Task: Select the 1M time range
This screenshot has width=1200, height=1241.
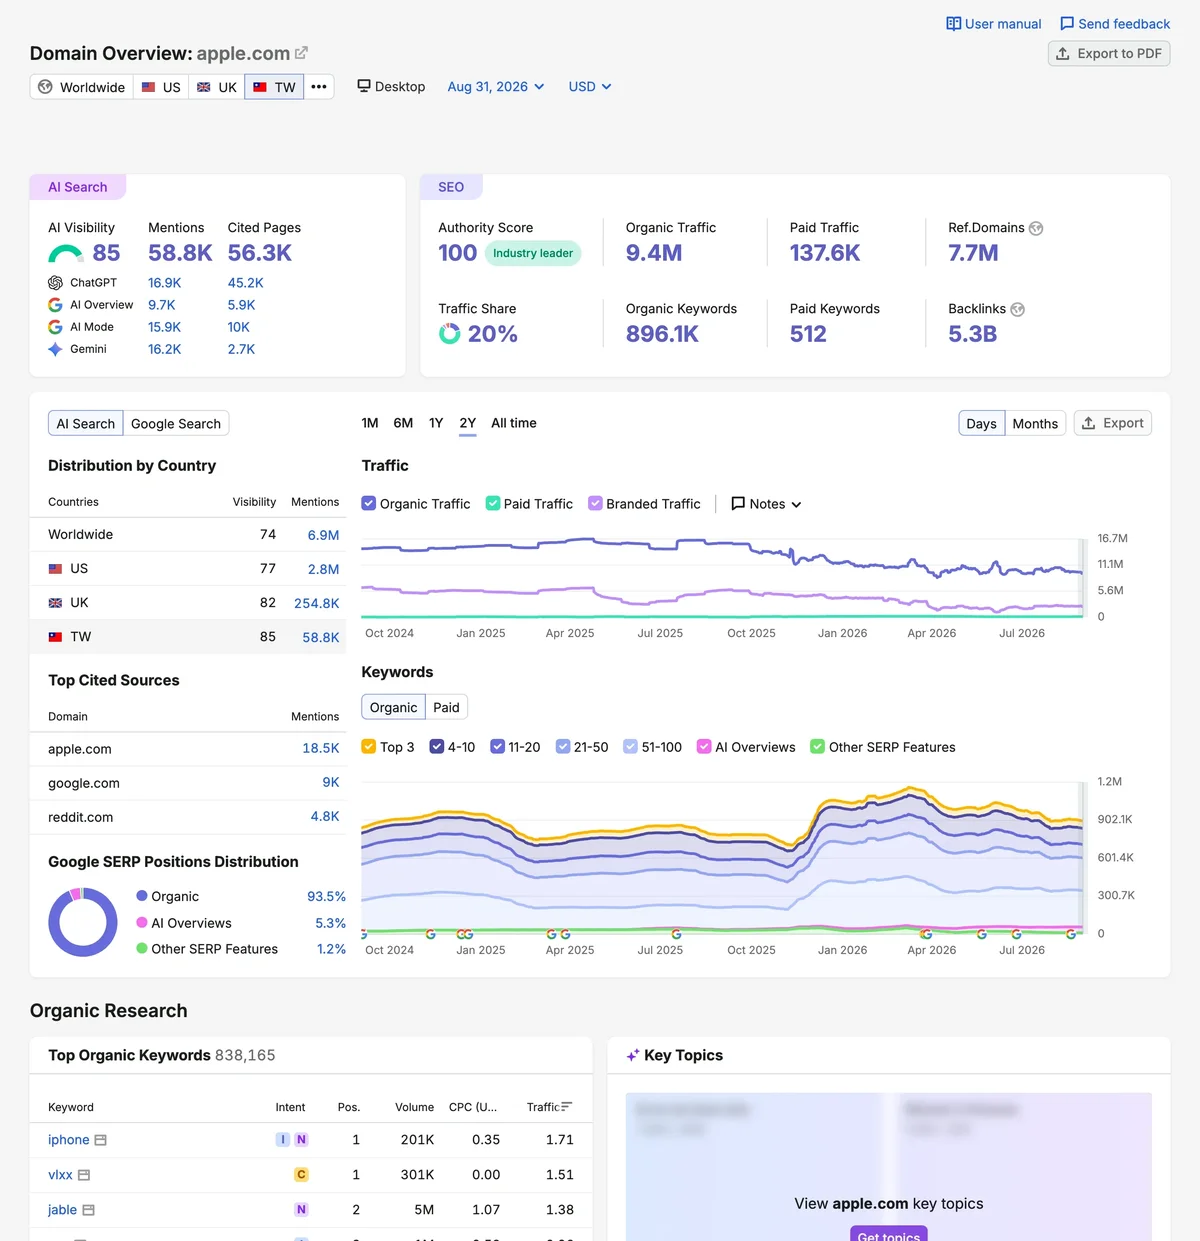Action: pyautogui.click(x=370, y=423)
